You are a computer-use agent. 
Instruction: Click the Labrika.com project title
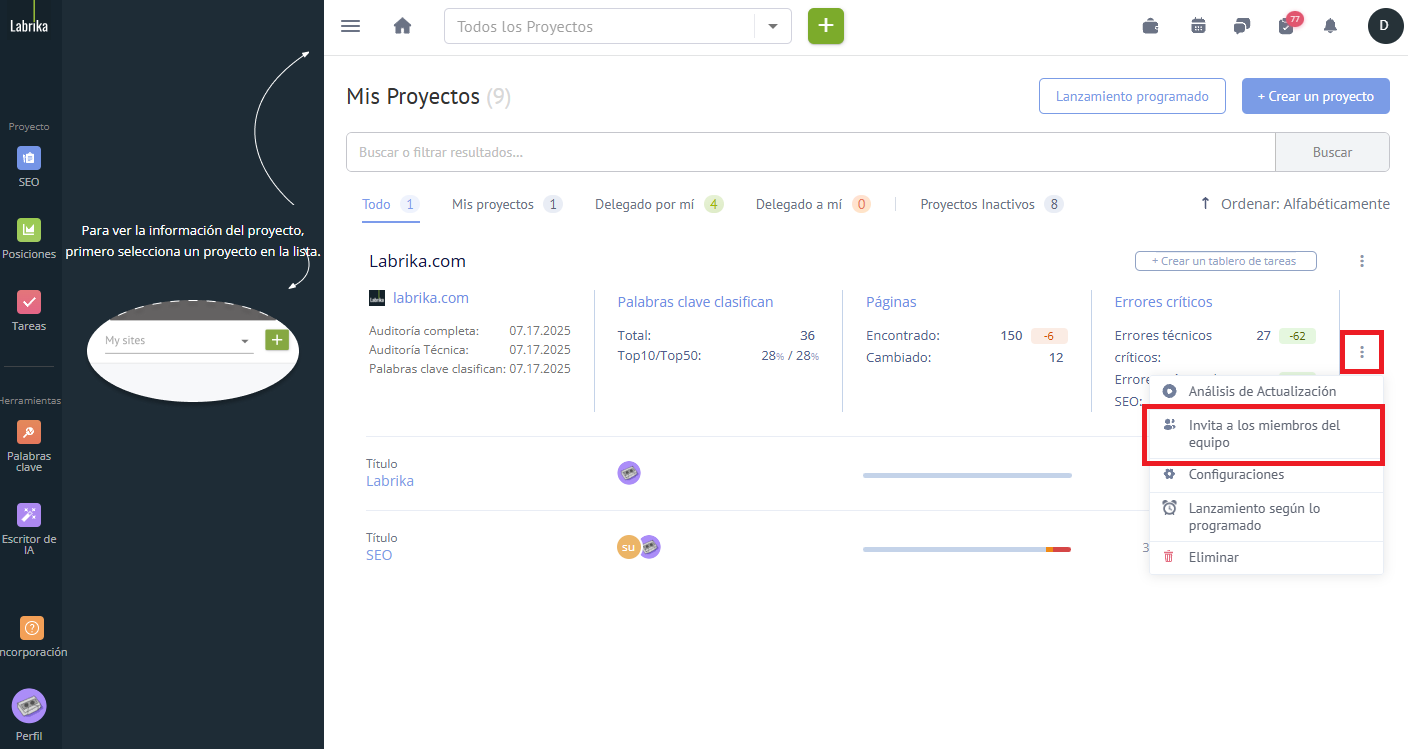(417, 261)
